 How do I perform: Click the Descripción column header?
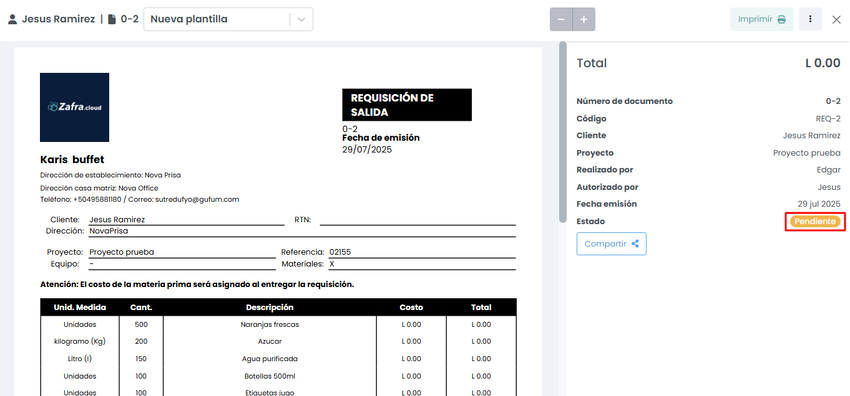(269, 307)
